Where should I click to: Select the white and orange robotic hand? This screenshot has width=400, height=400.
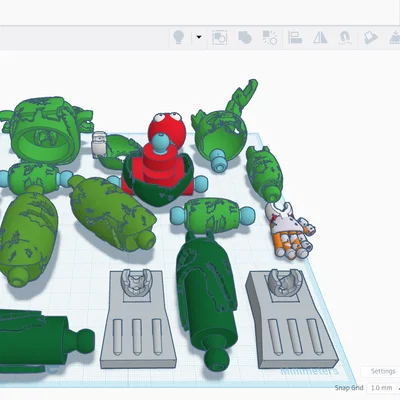click(x=290, y=230)
